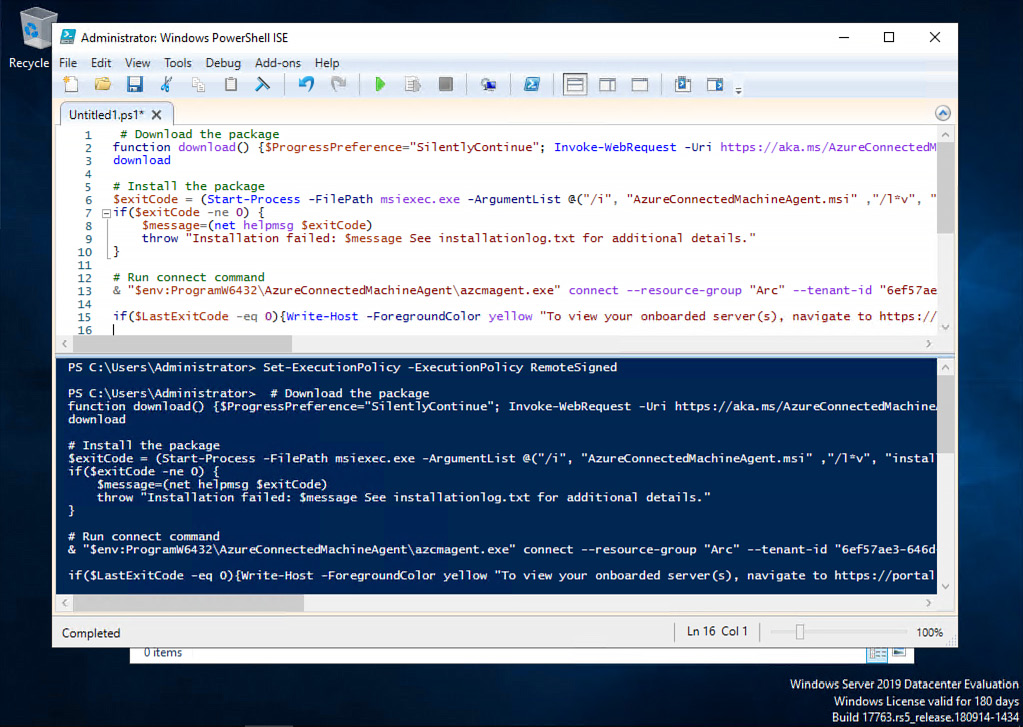
Task: Select the Untitled1.ps1 script tab
Action: click(106, 115)
